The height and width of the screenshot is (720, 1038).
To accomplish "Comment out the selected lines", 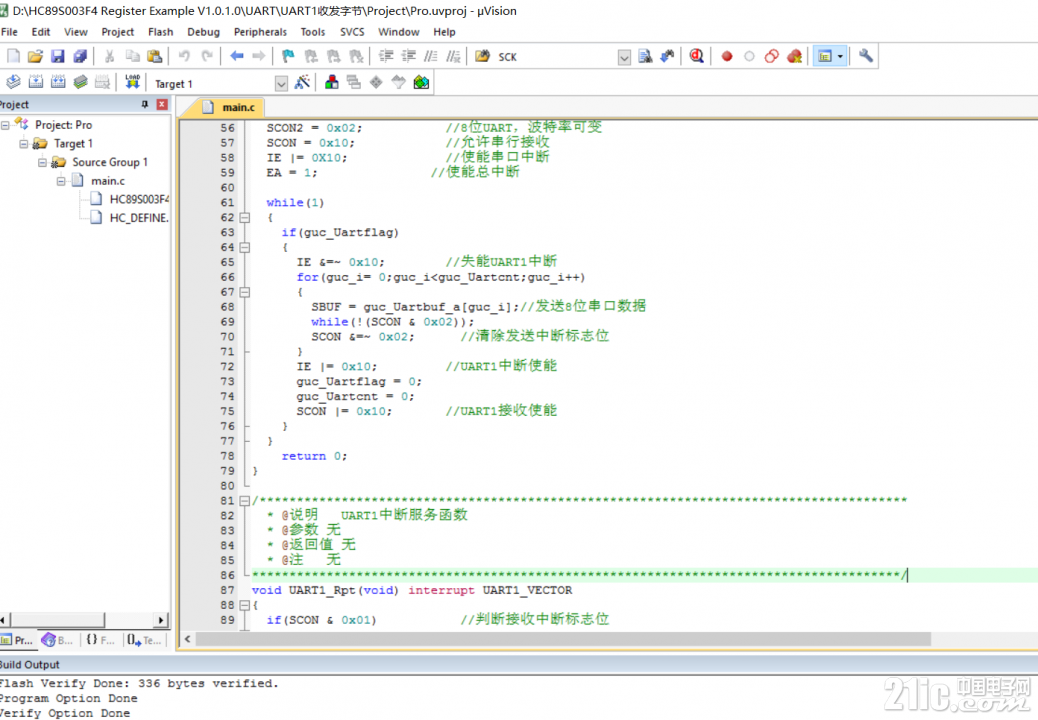I will click(x=431, y=56).
